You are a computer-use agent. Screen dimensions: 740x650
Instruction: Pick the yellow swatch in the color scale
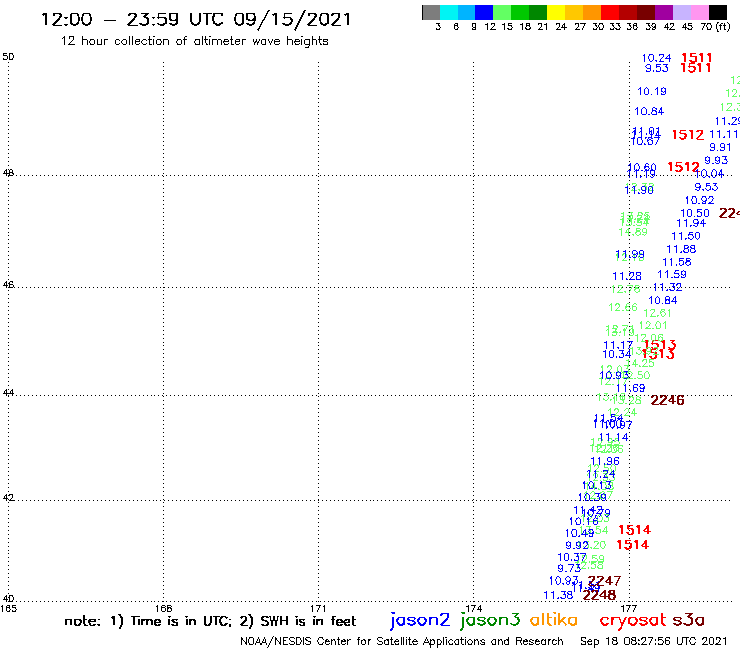coord(555,13)
